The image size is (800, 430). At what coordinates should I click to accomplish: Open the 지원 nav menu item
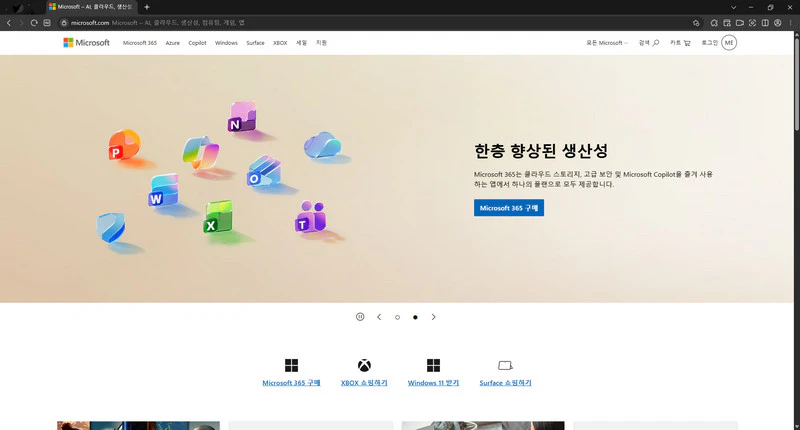[321, 43]
